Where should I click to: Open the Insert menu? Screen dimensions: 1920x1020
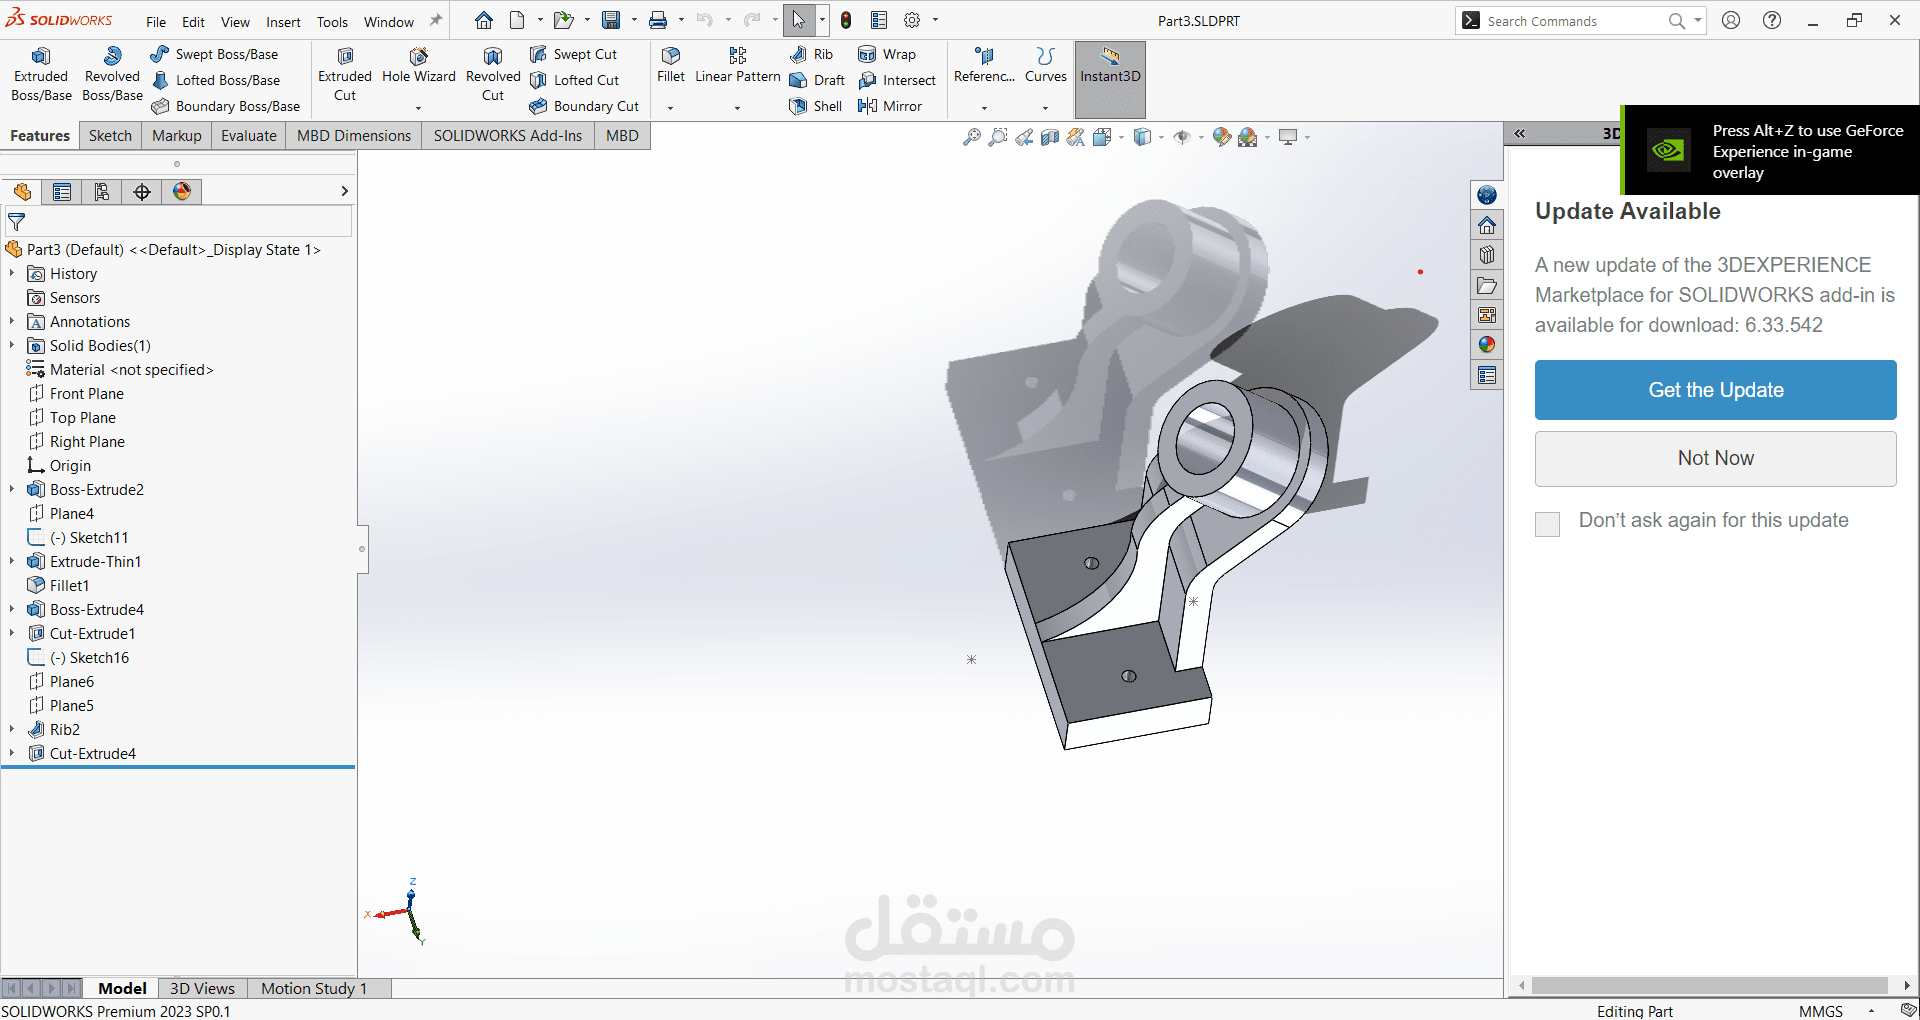coord(283,22)
